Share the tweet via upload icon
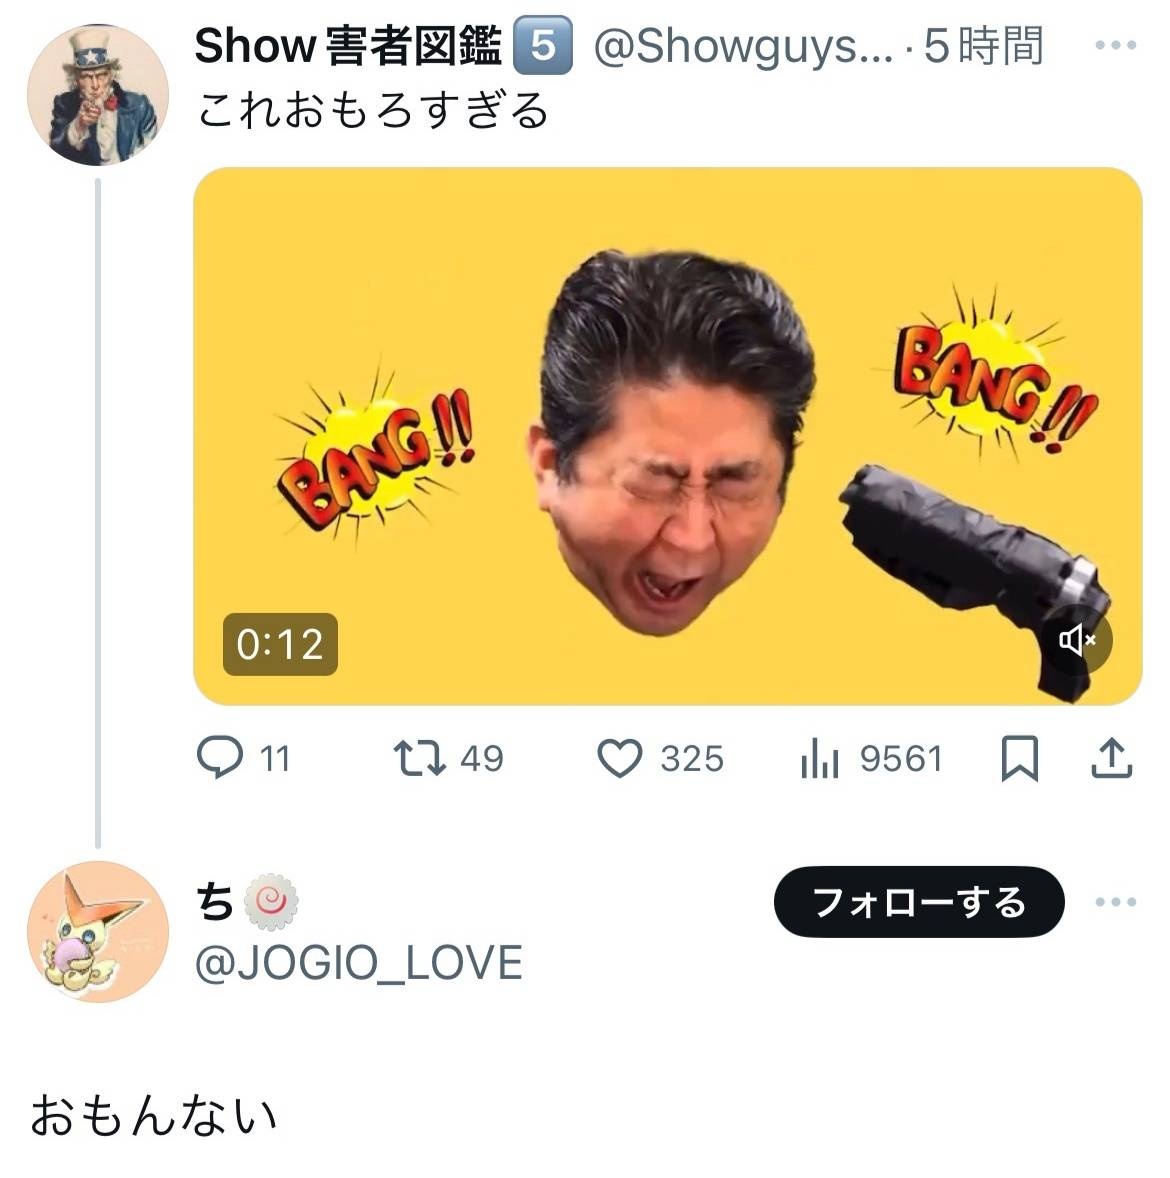The image size is (1170, 1178). click(1111, 757)
